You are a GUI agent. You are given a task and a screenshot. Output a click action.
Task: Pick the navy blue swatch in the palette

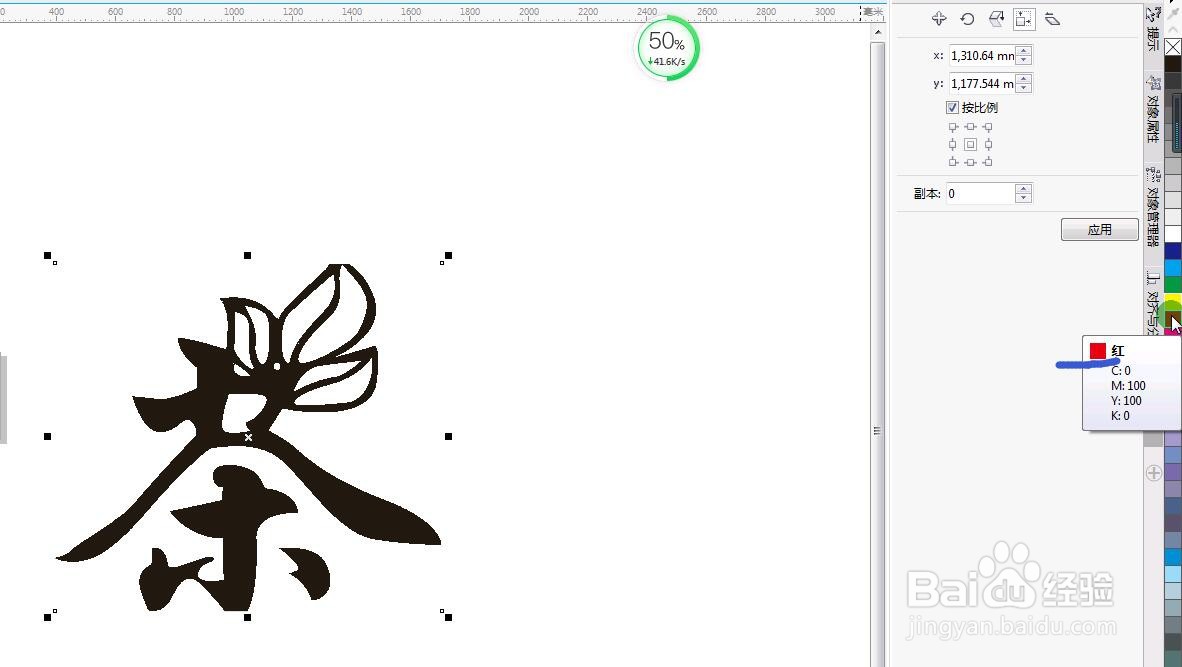(1173, 251)
